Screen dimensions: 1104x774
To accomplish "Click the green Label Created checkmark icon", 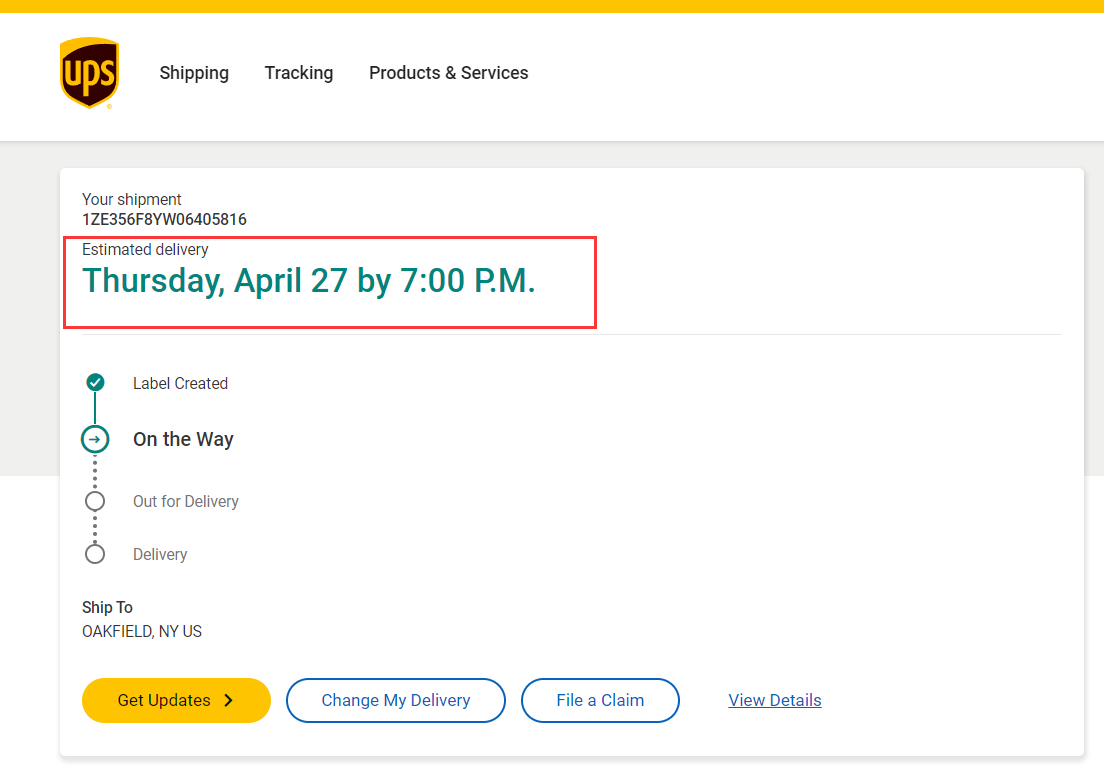I will coord(95,382).
